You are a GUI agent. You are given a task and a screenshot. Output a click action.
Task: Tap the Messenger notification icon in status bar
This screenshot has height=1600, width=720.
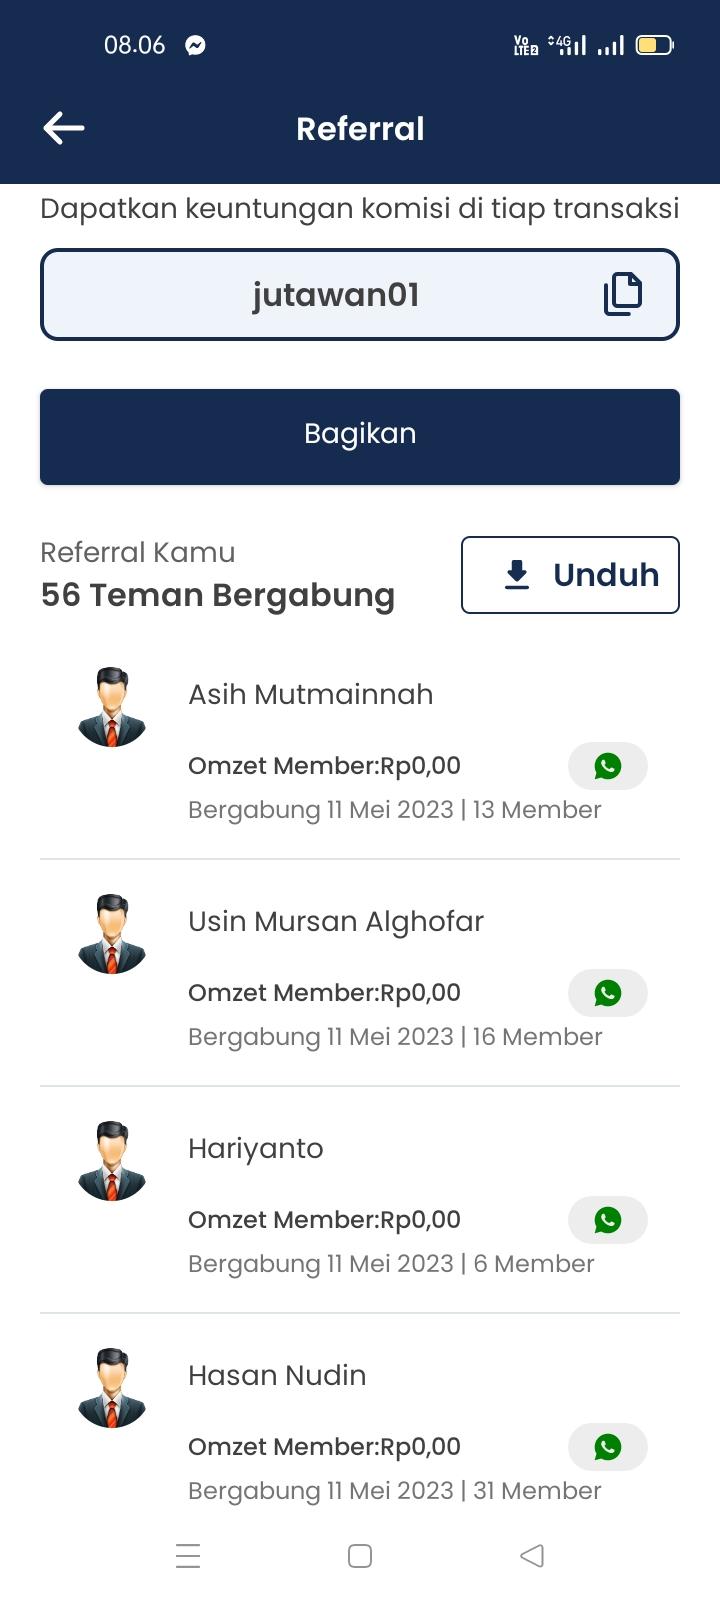[196, 45]
